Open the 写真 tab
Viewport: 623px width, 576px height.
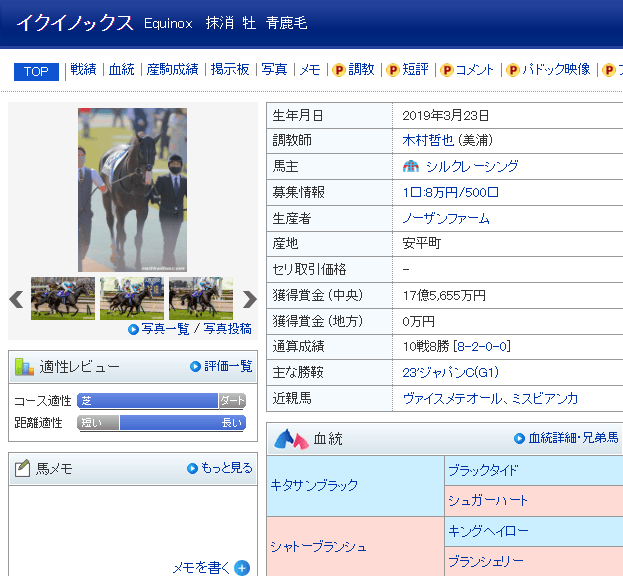[x=274, y=70]
